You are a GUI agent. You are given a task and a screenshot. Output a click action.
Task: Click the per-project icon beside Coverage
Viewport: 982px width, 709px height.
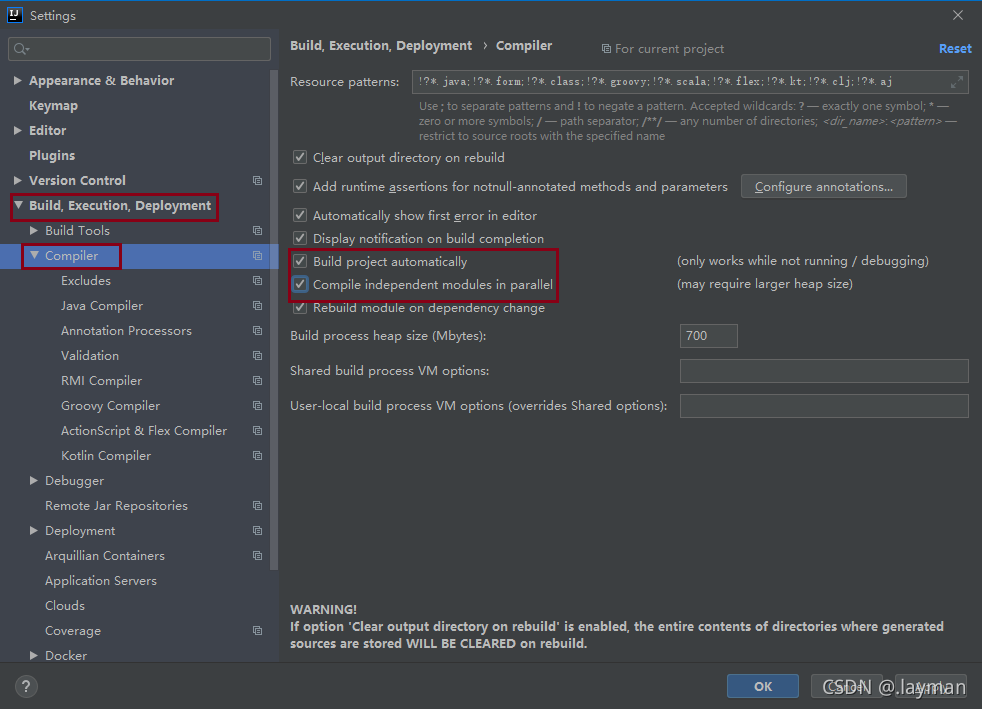(x=257, y=631)
